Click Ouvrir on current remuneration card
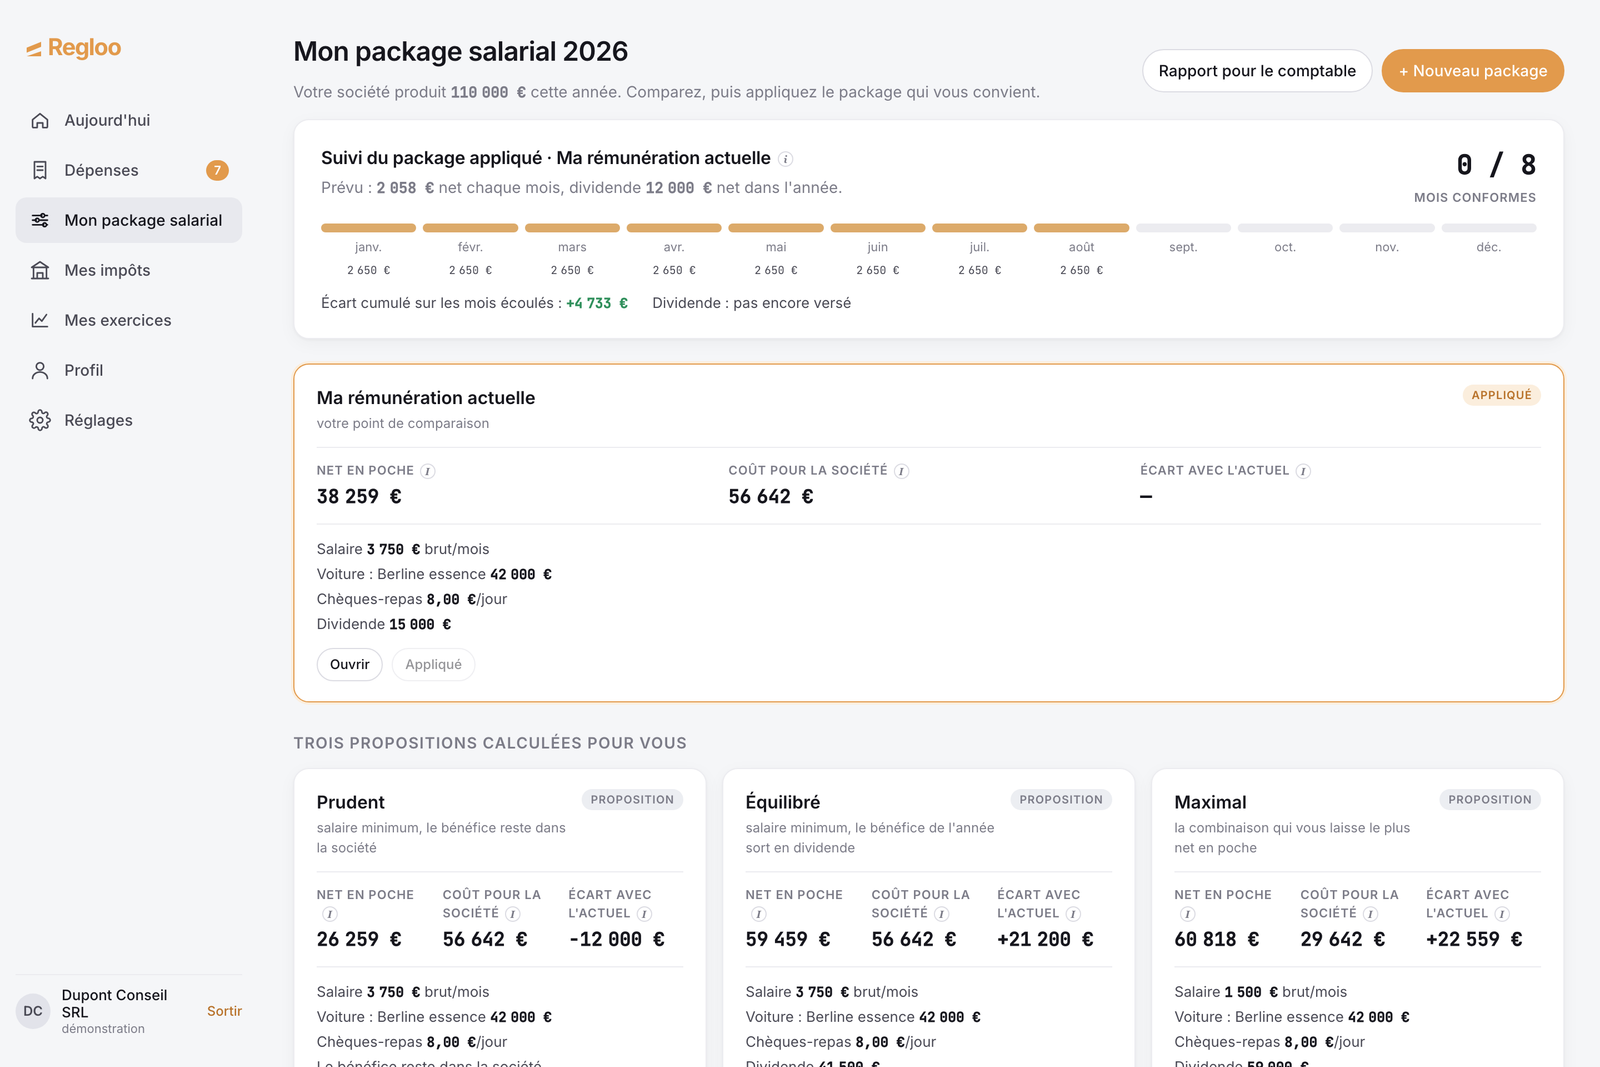 350,665
